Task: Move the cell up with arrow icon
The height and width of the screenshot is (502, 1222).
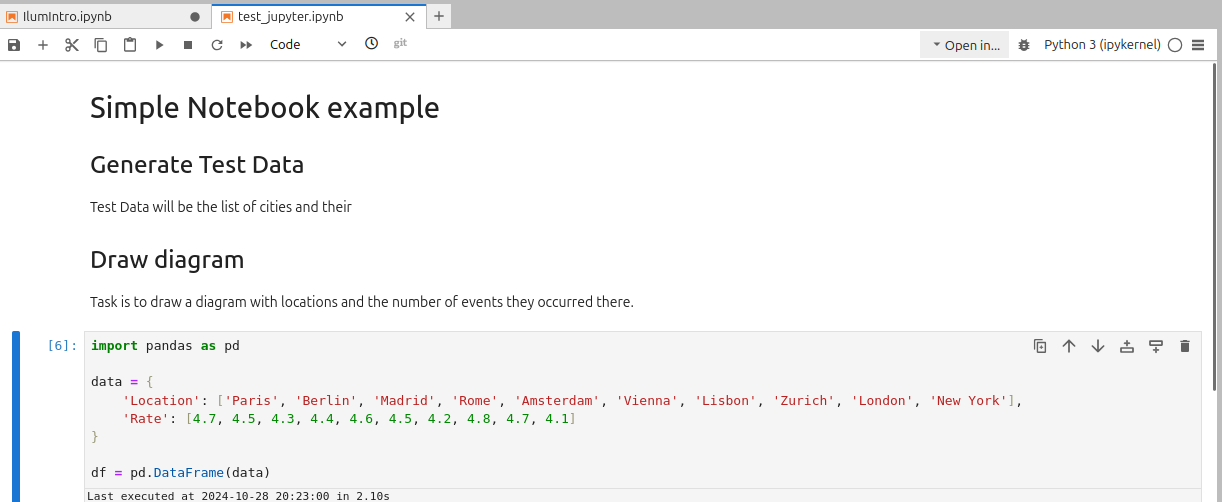Action: tap(1069, 346)
